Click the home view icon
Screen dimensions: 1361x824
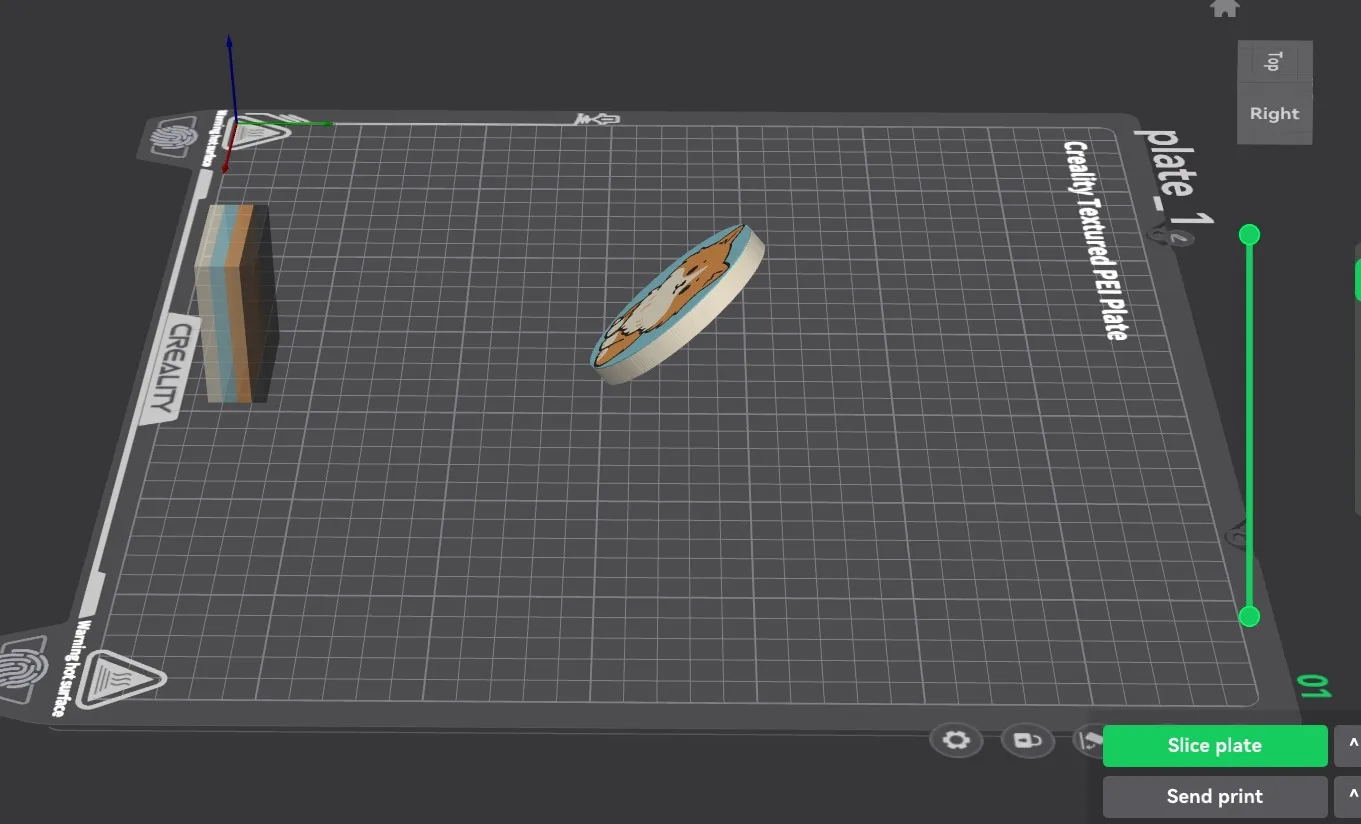tap(1224, 8)
